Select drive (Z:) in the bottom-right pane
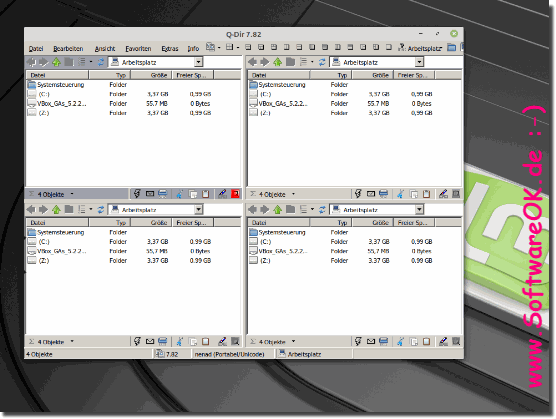The height and width of the screenshot is (419, 556). pos(260,260)
